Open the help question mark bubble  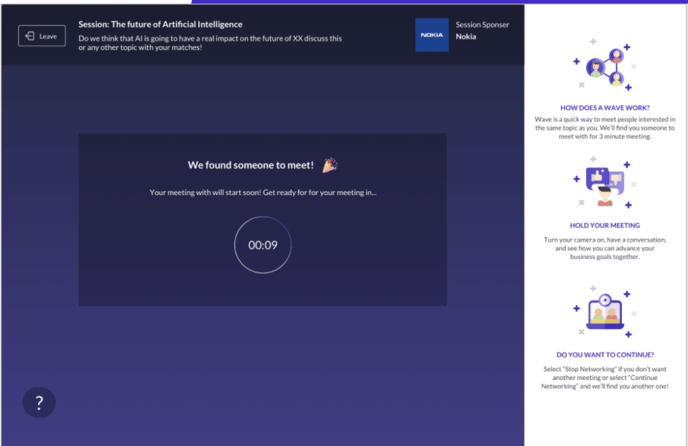39,402
